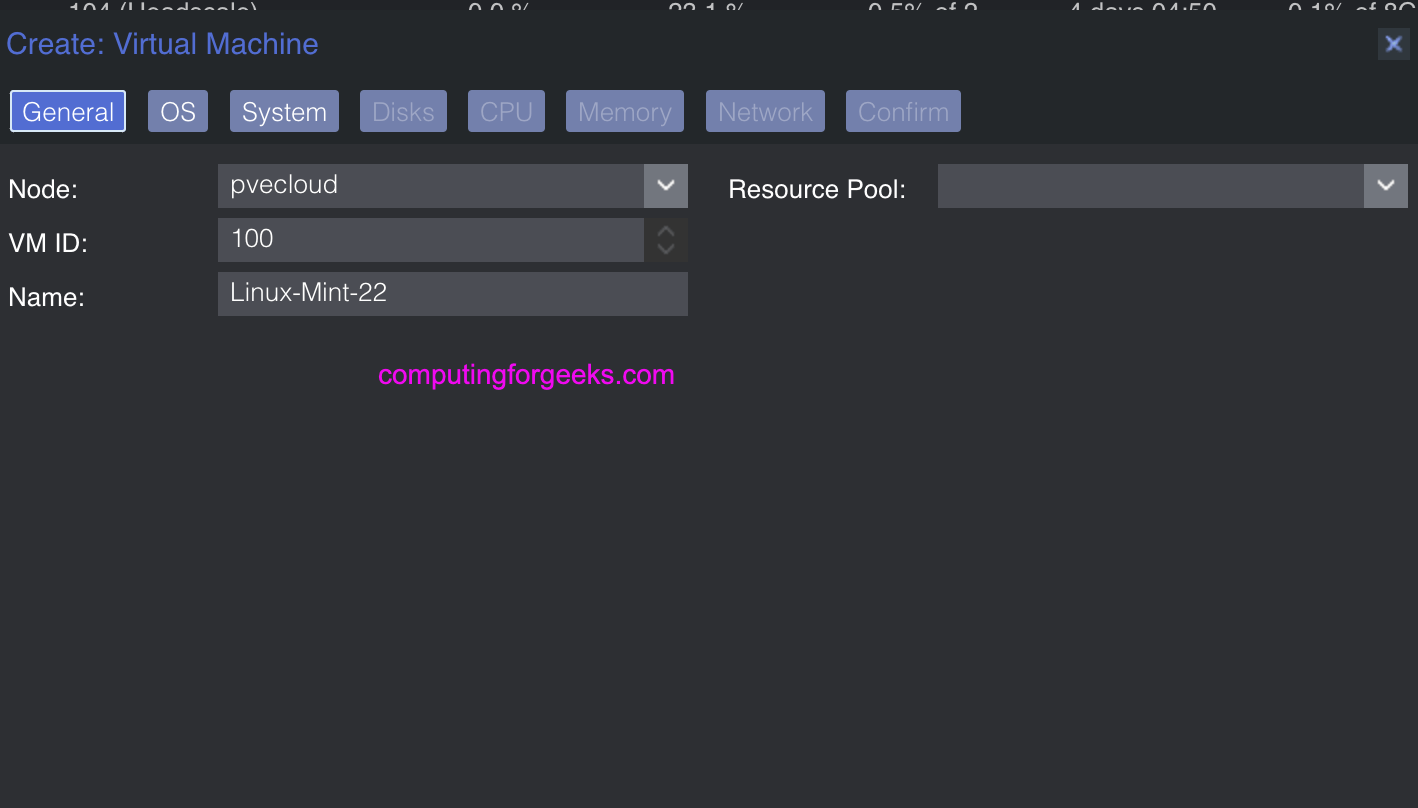Open the CPU tab
The image size is (1418, 808).
tap(506, 112)
